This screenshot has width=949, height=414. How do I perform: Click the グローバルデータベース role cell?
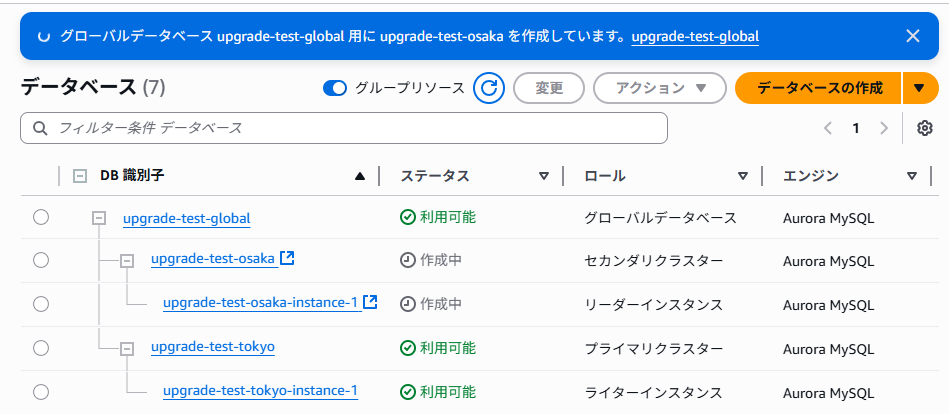pos(660,218)
